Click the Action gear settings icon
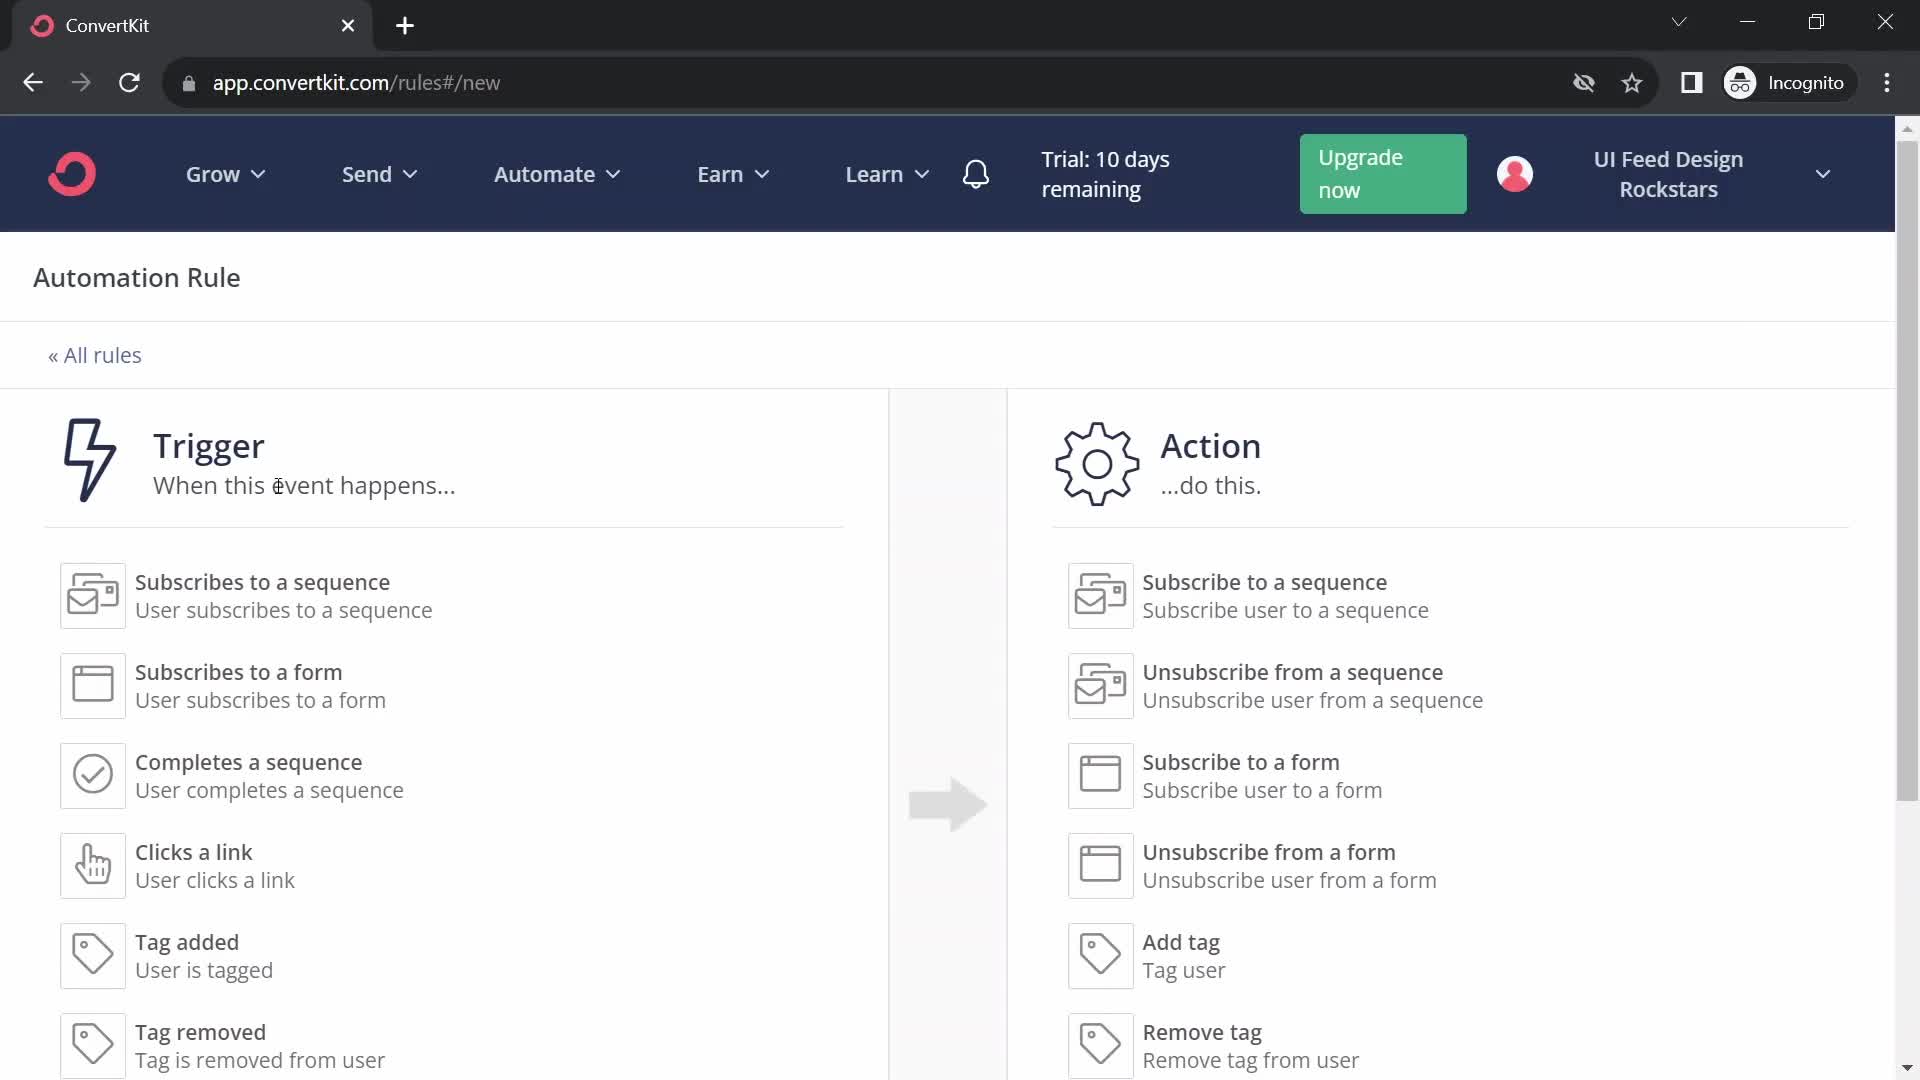This screenshot has height=1080, width=1920. point(1096,465)
